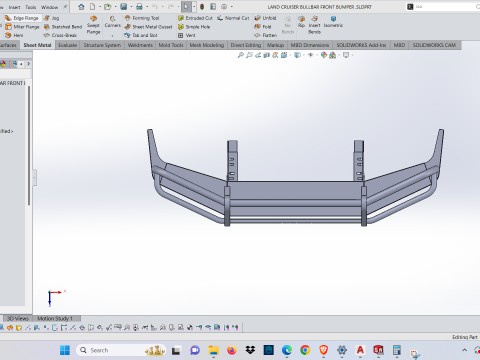Click the Save icon
Image resolution: width=480 pixels, height=360 pixels.
(124, 7)
